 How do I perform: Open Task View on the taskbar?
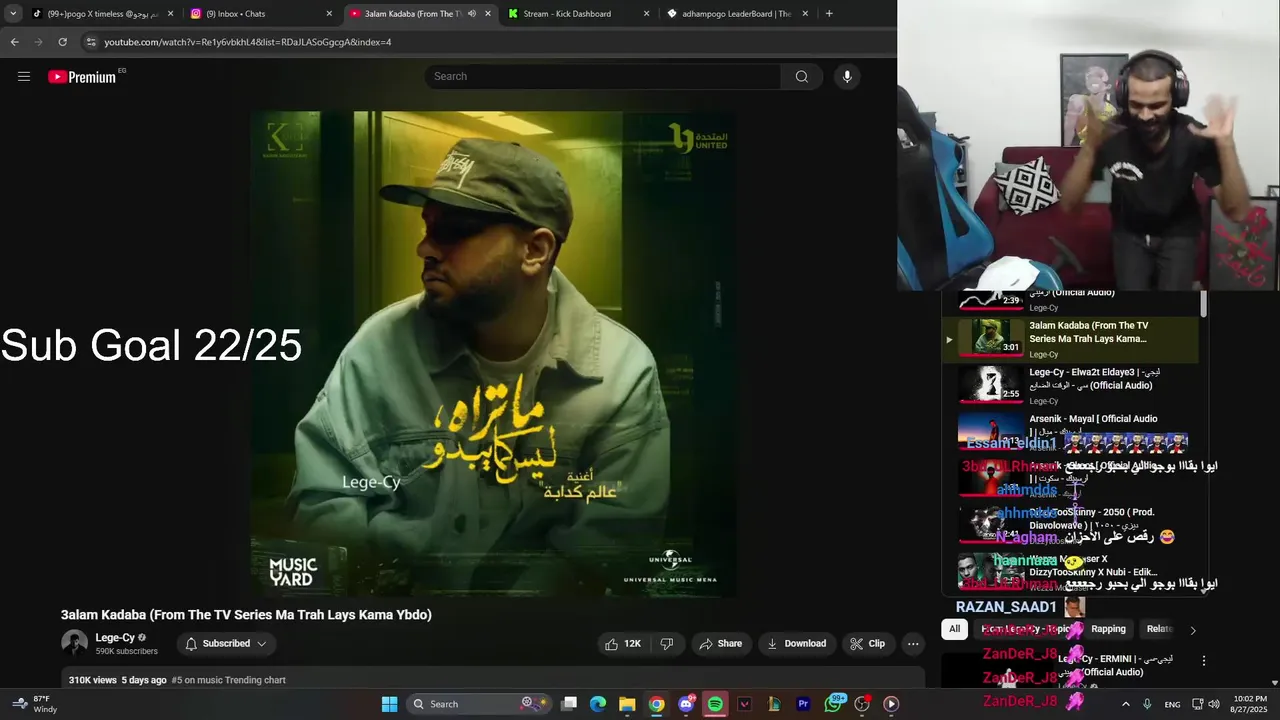[x=569, y=704]
